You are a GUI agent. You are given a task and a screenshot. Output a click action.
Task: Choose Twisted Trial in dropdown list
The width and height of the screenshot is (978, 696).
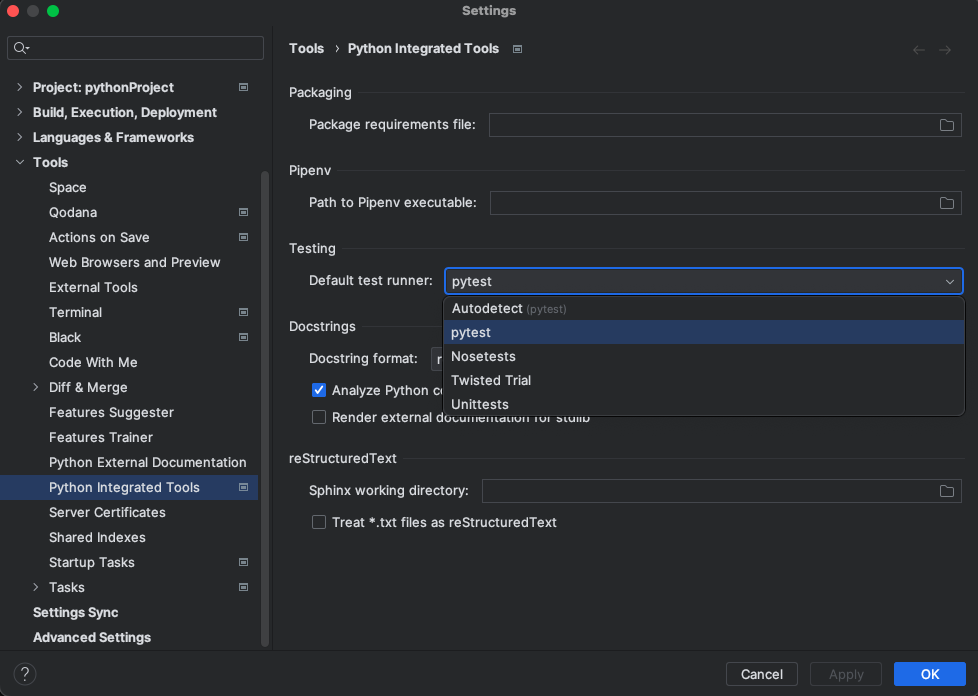[491, 380]
